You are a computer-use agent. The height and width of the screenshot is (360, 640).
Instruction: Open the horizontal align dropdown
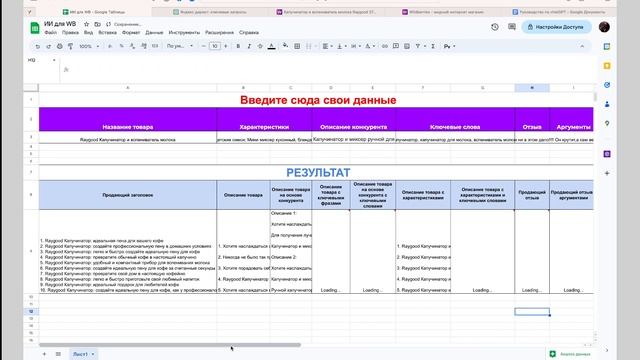[x=327, y=47]
